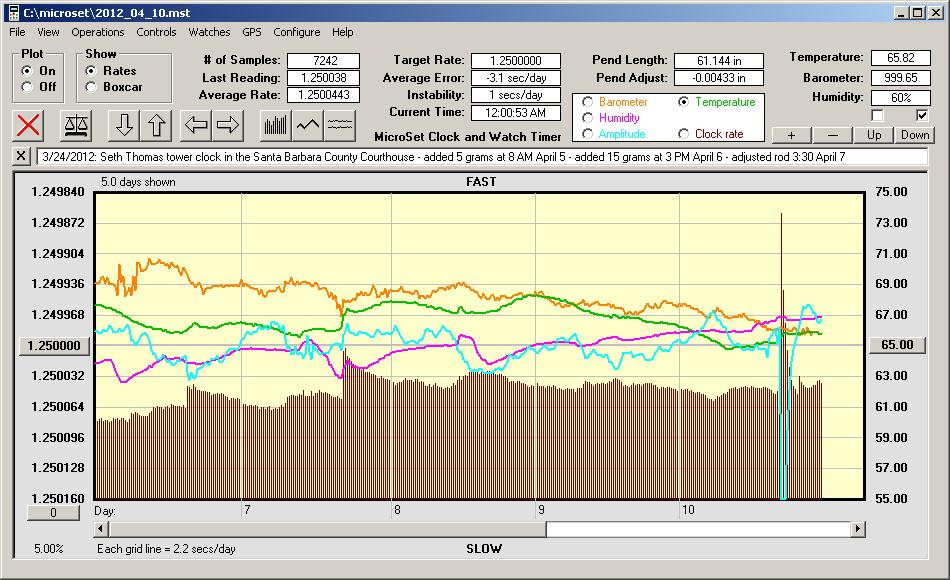Image resolution: width=950 pixels, height=580 pixels.
Task: Click the minus (—) button
Action: point(832,135)
